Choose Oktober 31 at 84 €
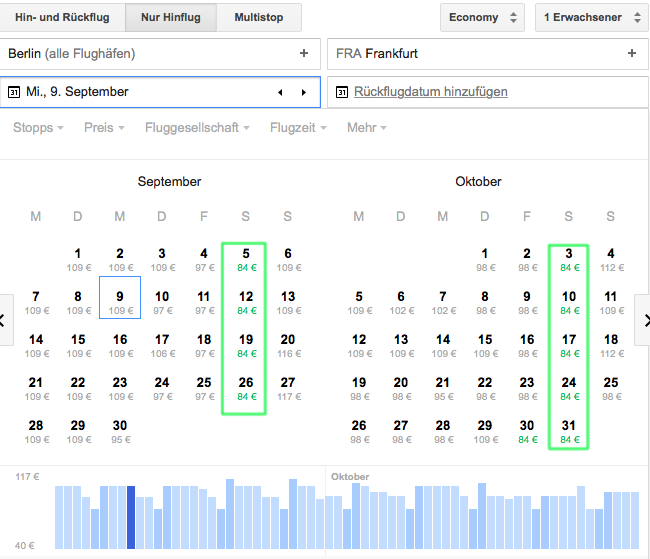 click(x=569, y=432)
